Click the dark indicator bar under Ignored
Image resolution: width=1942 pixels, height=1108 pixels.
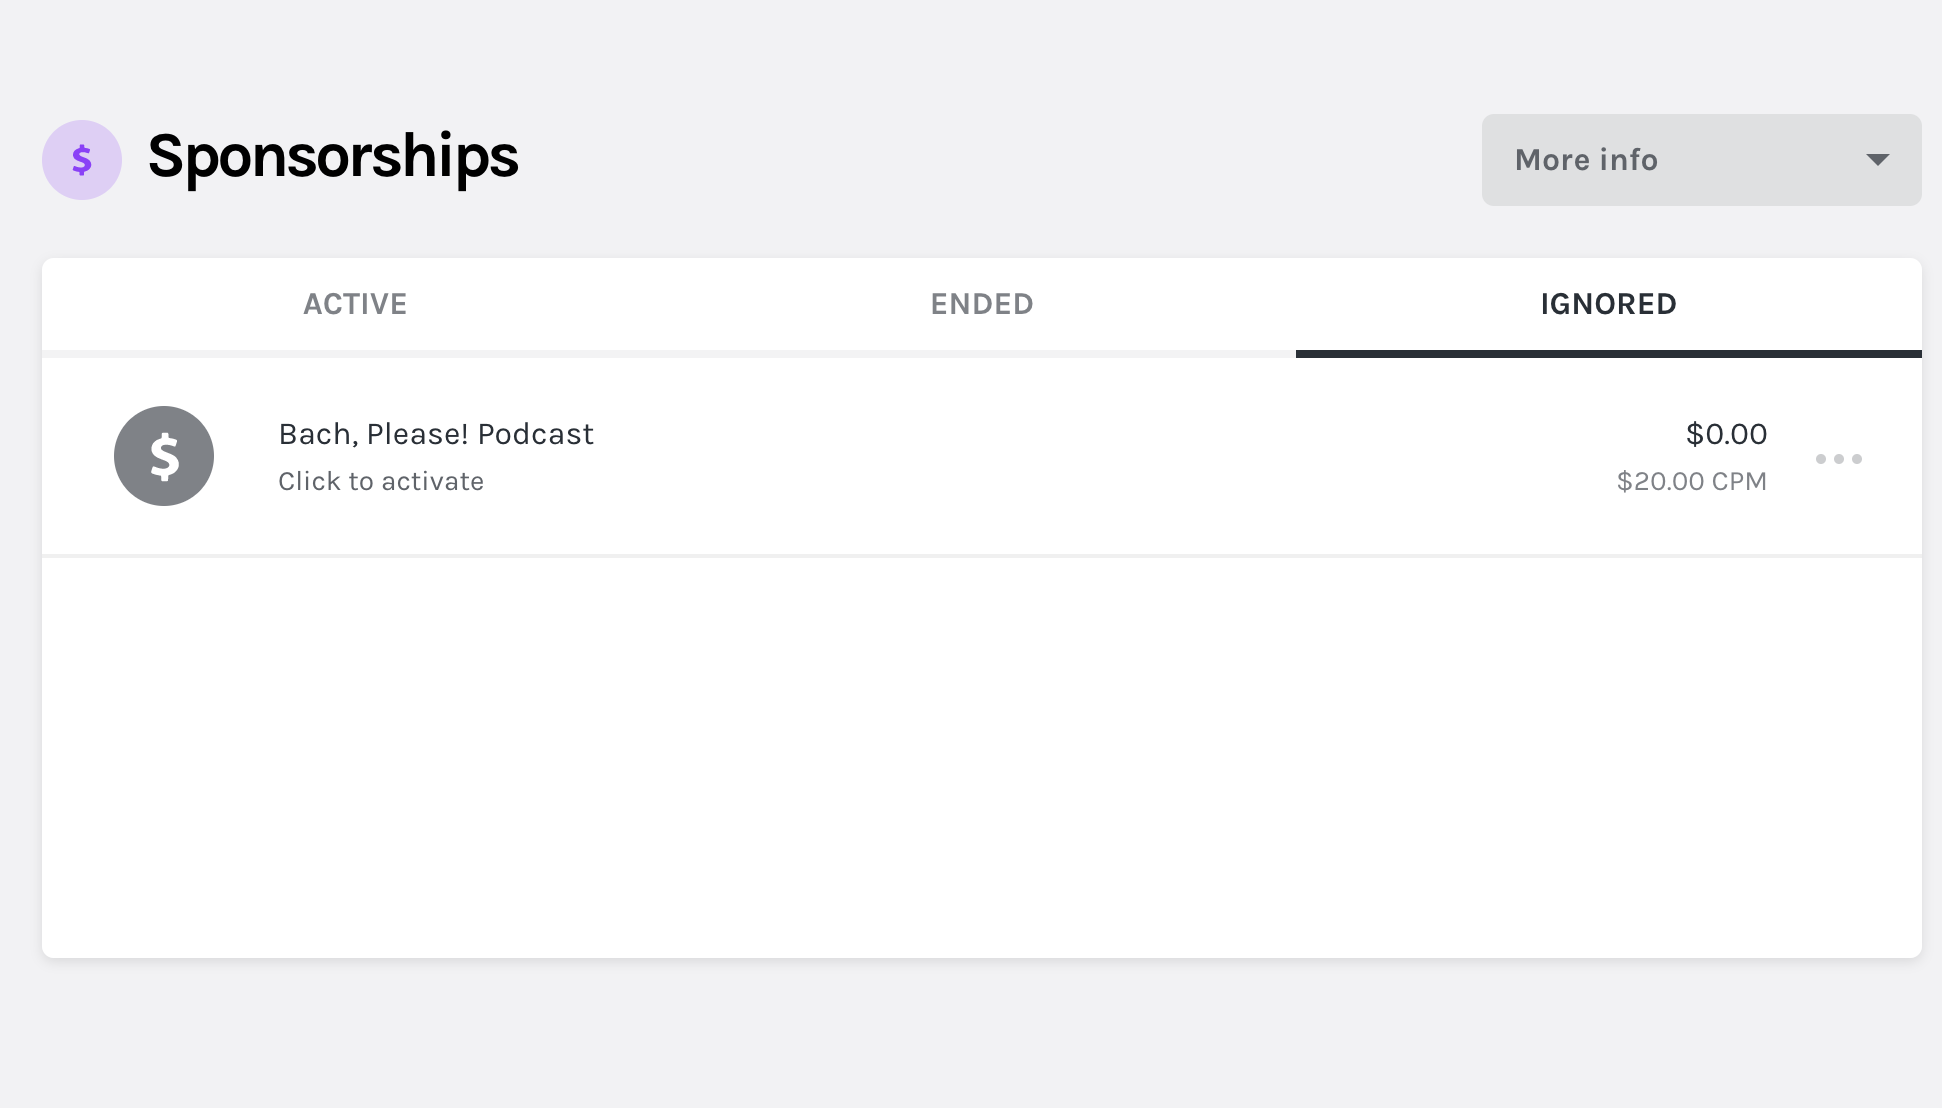pyautogui.click(x=1609, y=353)
